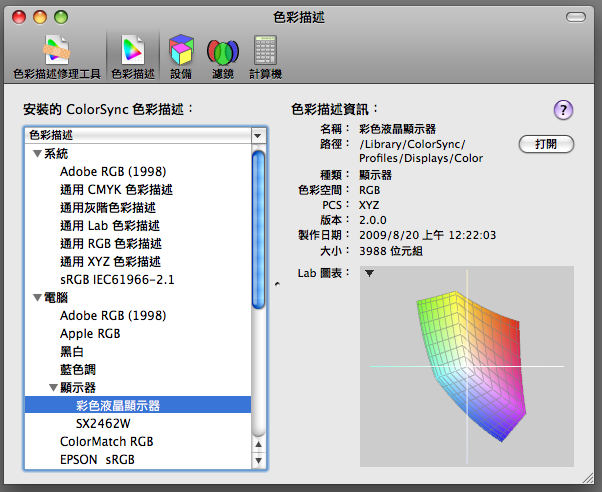Click the scroll up arrow in profile list

258,444
